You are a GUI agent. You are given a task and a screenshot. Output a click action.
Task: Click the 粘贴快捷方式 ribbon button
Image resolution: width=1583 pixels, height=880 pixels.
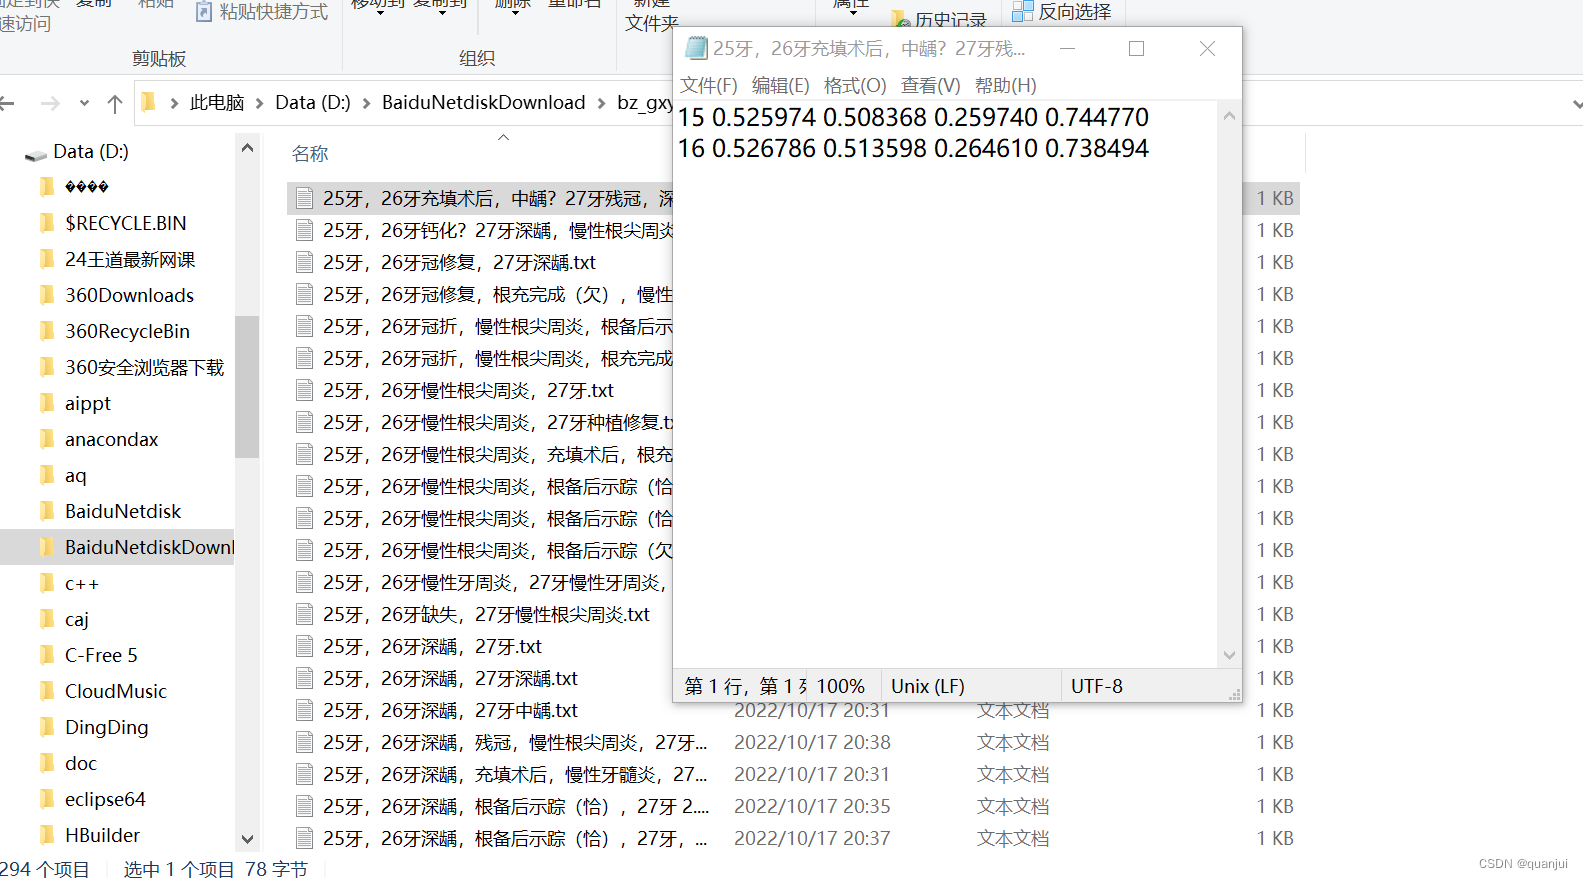[261, 12]
